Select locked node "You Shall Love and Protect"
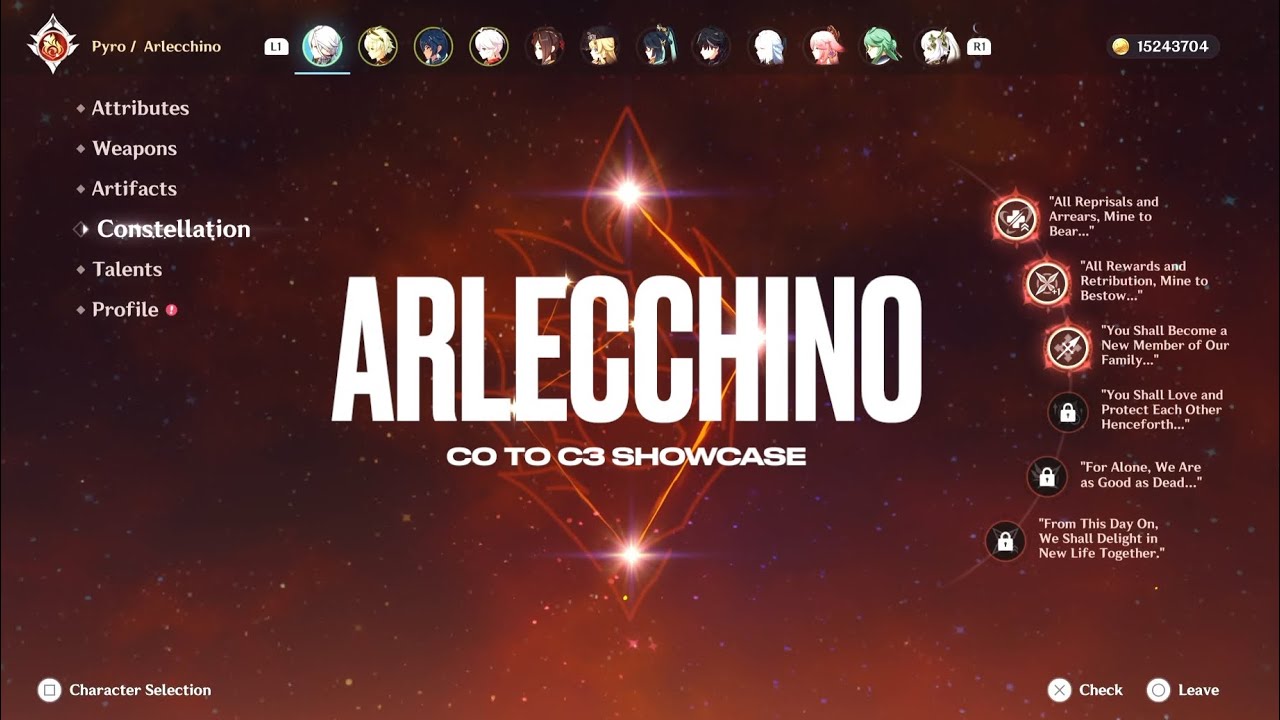The image size is (1280, 720). pyautogui.click(x=1068, y=412)
